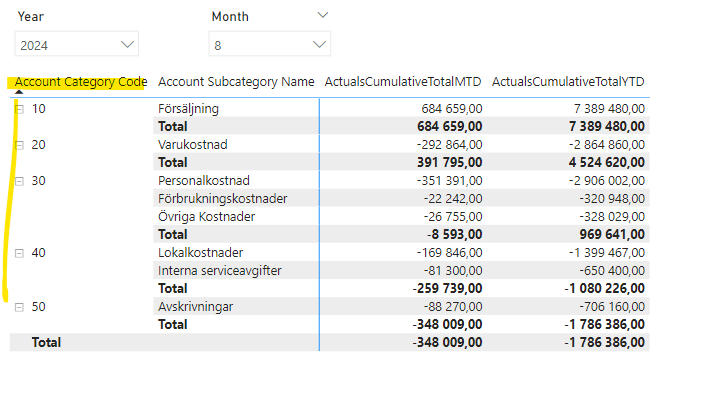Sort by ActualsCumulativeTotalYTD column header
The width and height of the screenshot is (715, 394).
[568, 82]
